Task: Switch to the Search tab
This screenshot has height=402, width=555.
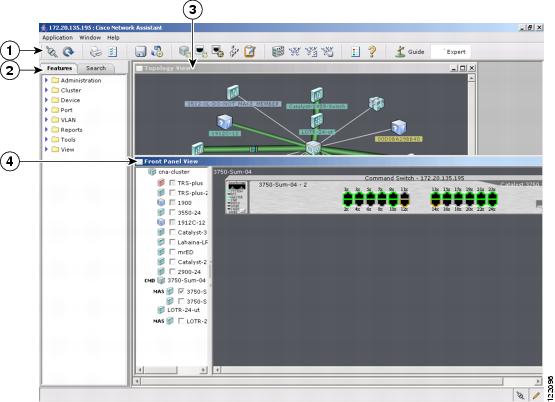Action: (x=96, y=68)
